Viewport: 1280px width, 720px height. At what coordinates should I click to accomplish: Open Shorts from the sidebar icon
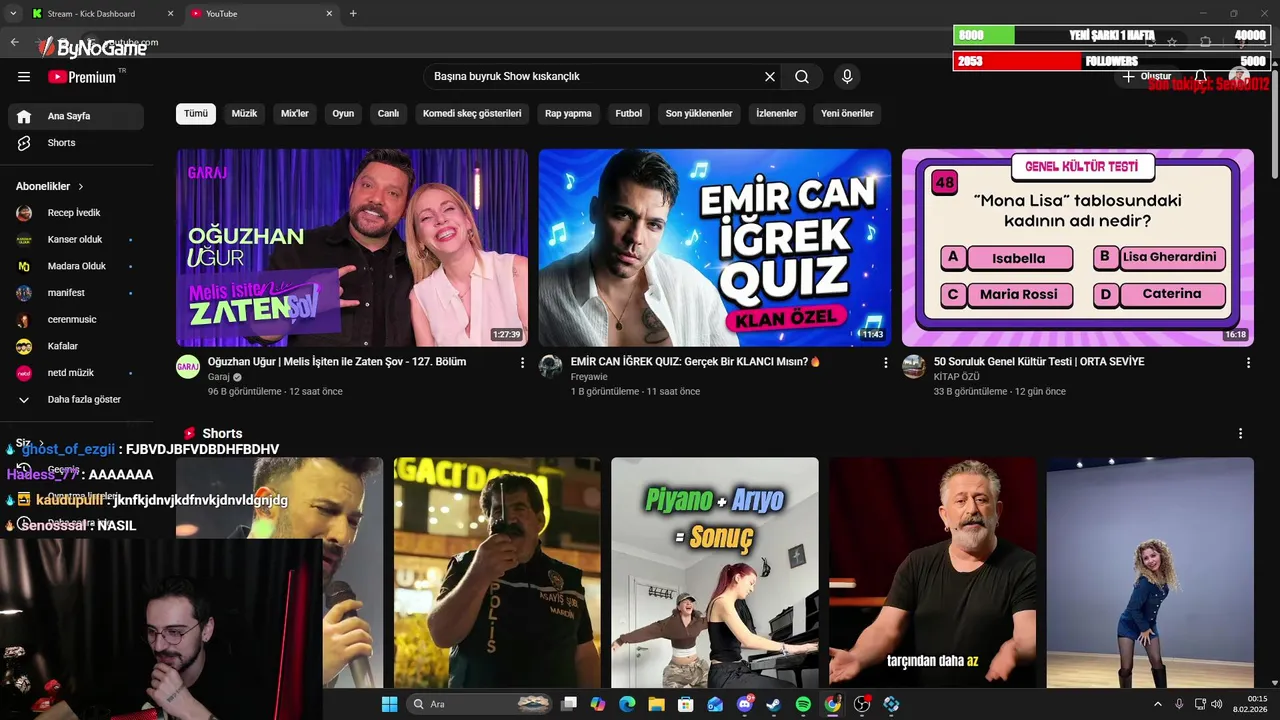24,143
